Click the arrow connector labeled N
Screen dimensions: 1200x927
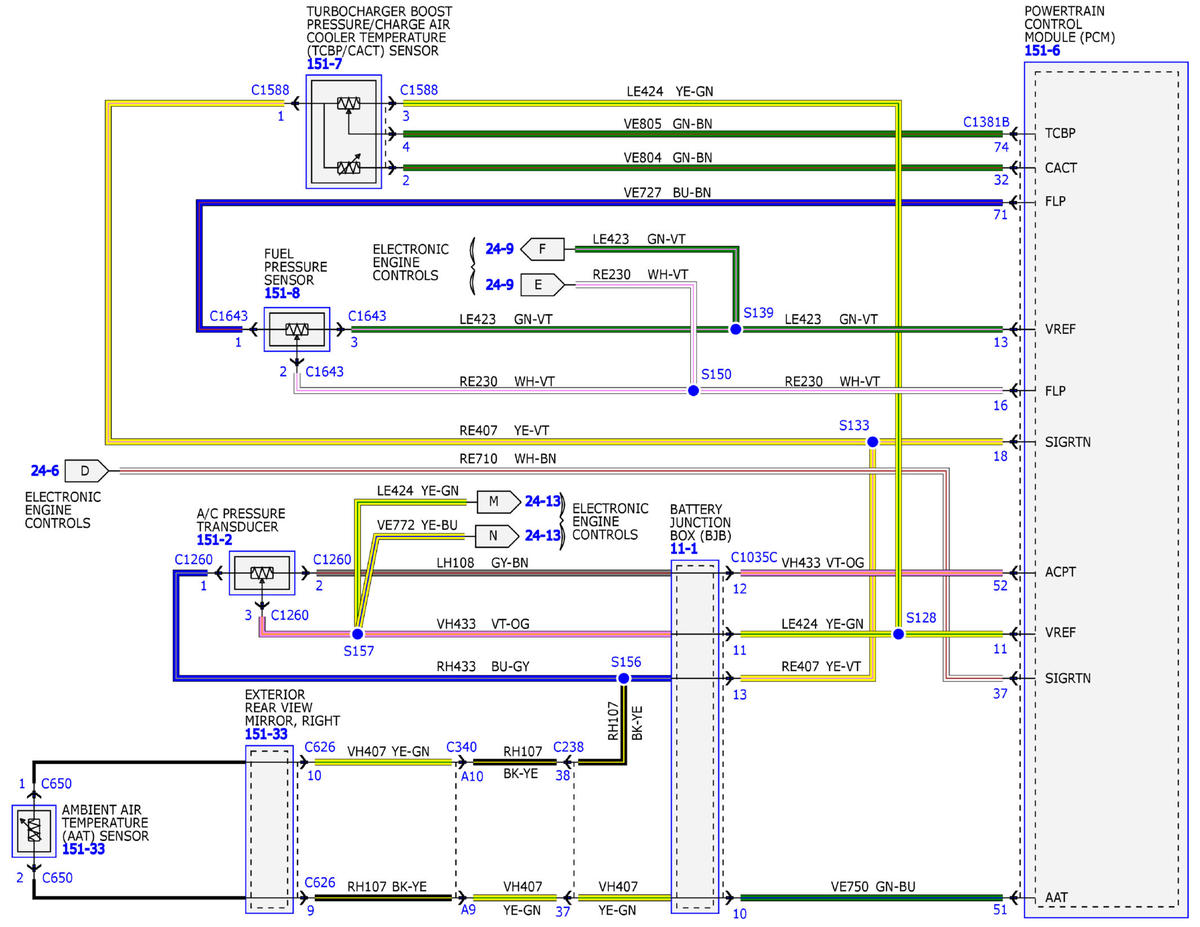click(497, 535)
